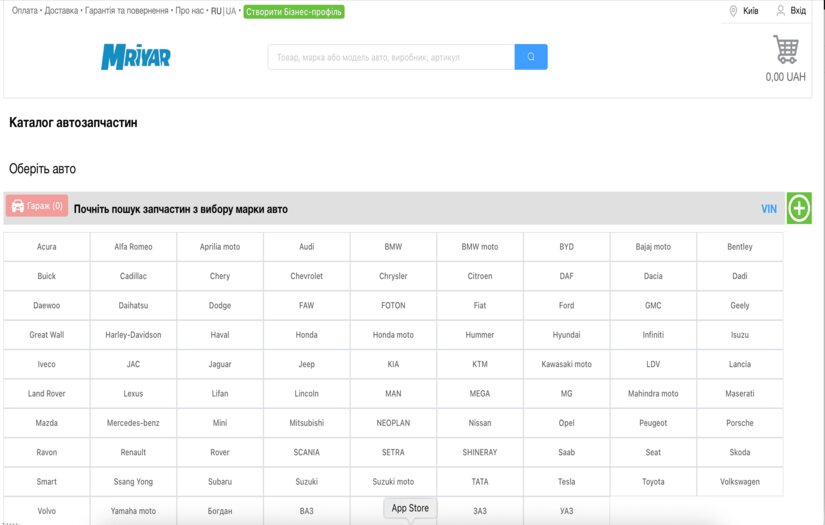Click the user icon next to Вхід
Image resolution: width=825 pixels, height=525 pixels.
(x=780, y=11)
